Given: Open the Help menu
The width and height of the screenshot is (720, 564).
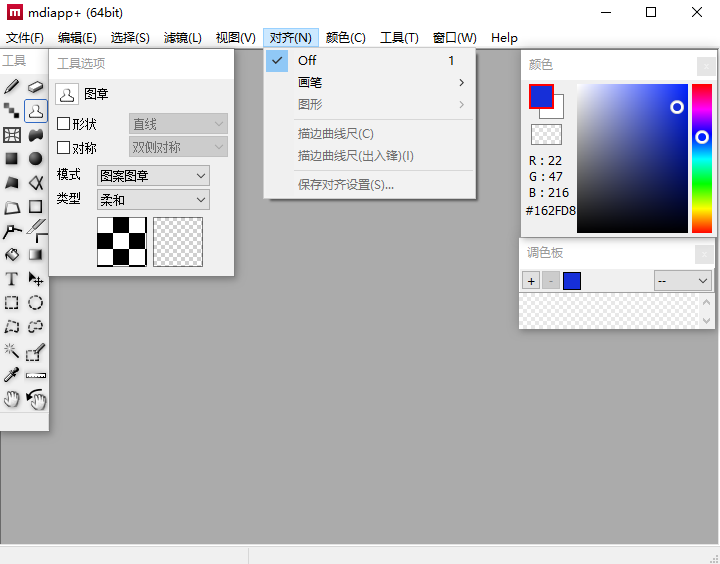Looking at the screenshot, I should pos(504,38).
